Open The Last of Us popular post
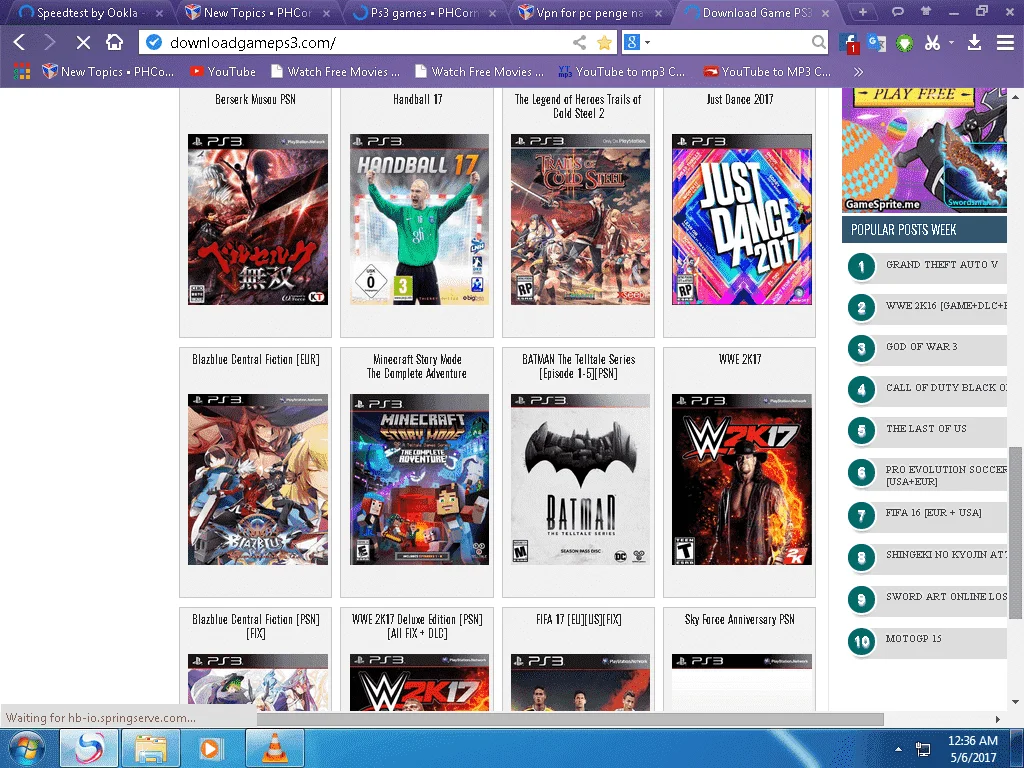This screenshot has width=1024, height=768. (x=926, y=428)
